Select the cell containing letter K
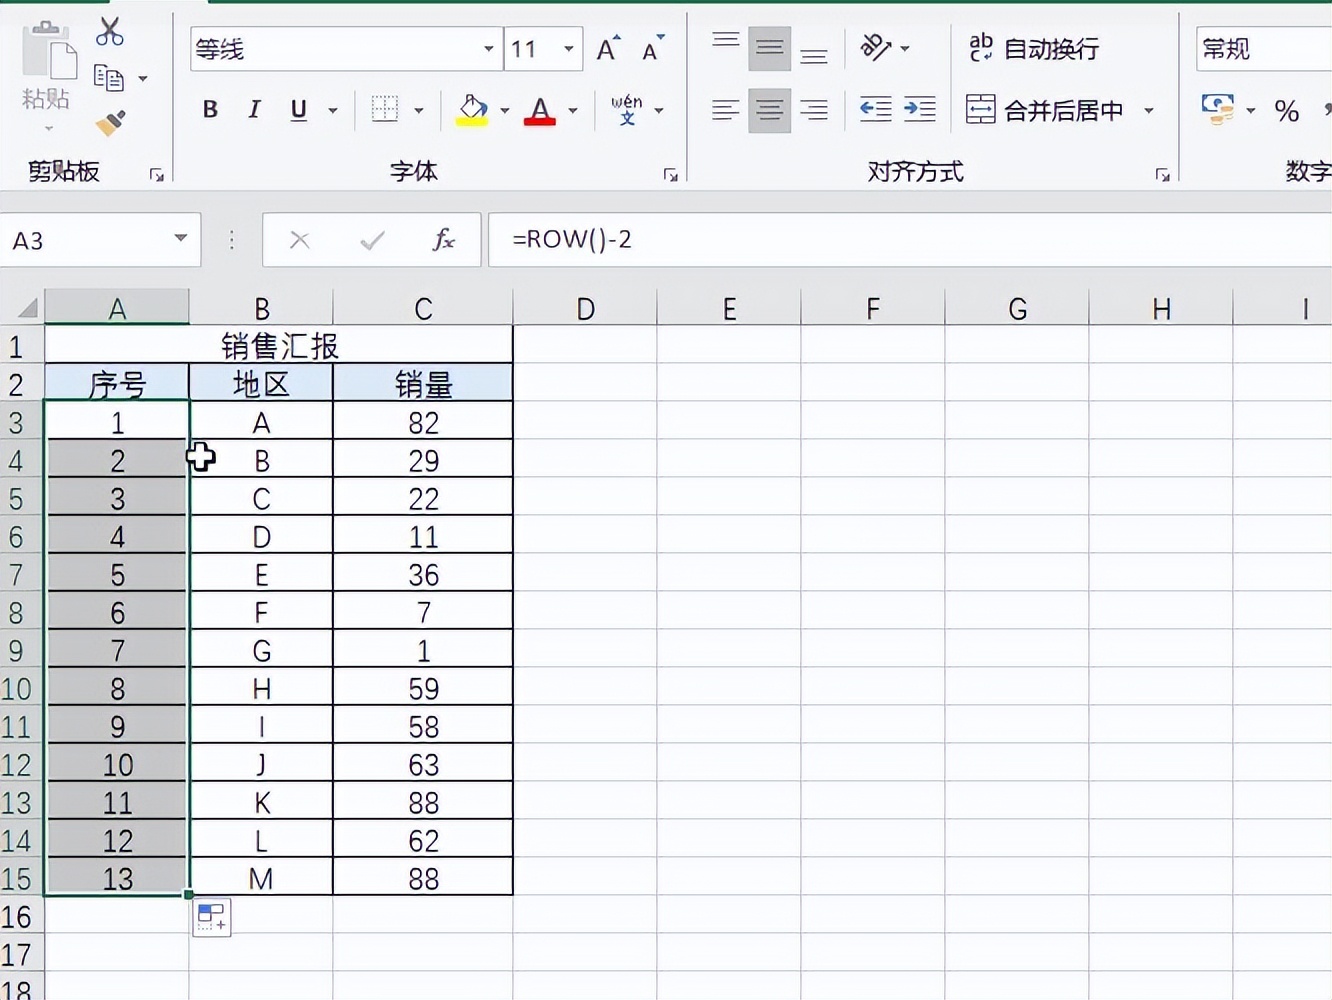This screenshot has height=1000, width=1332. coord(261,802)
